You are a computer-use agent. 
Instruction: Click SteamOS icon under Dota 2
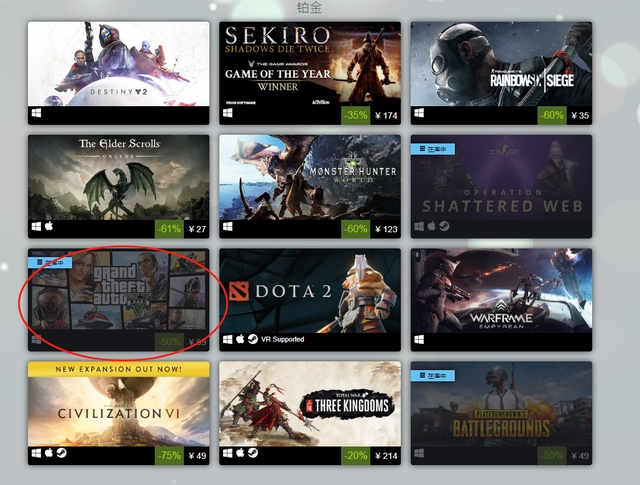coord(253,339)
